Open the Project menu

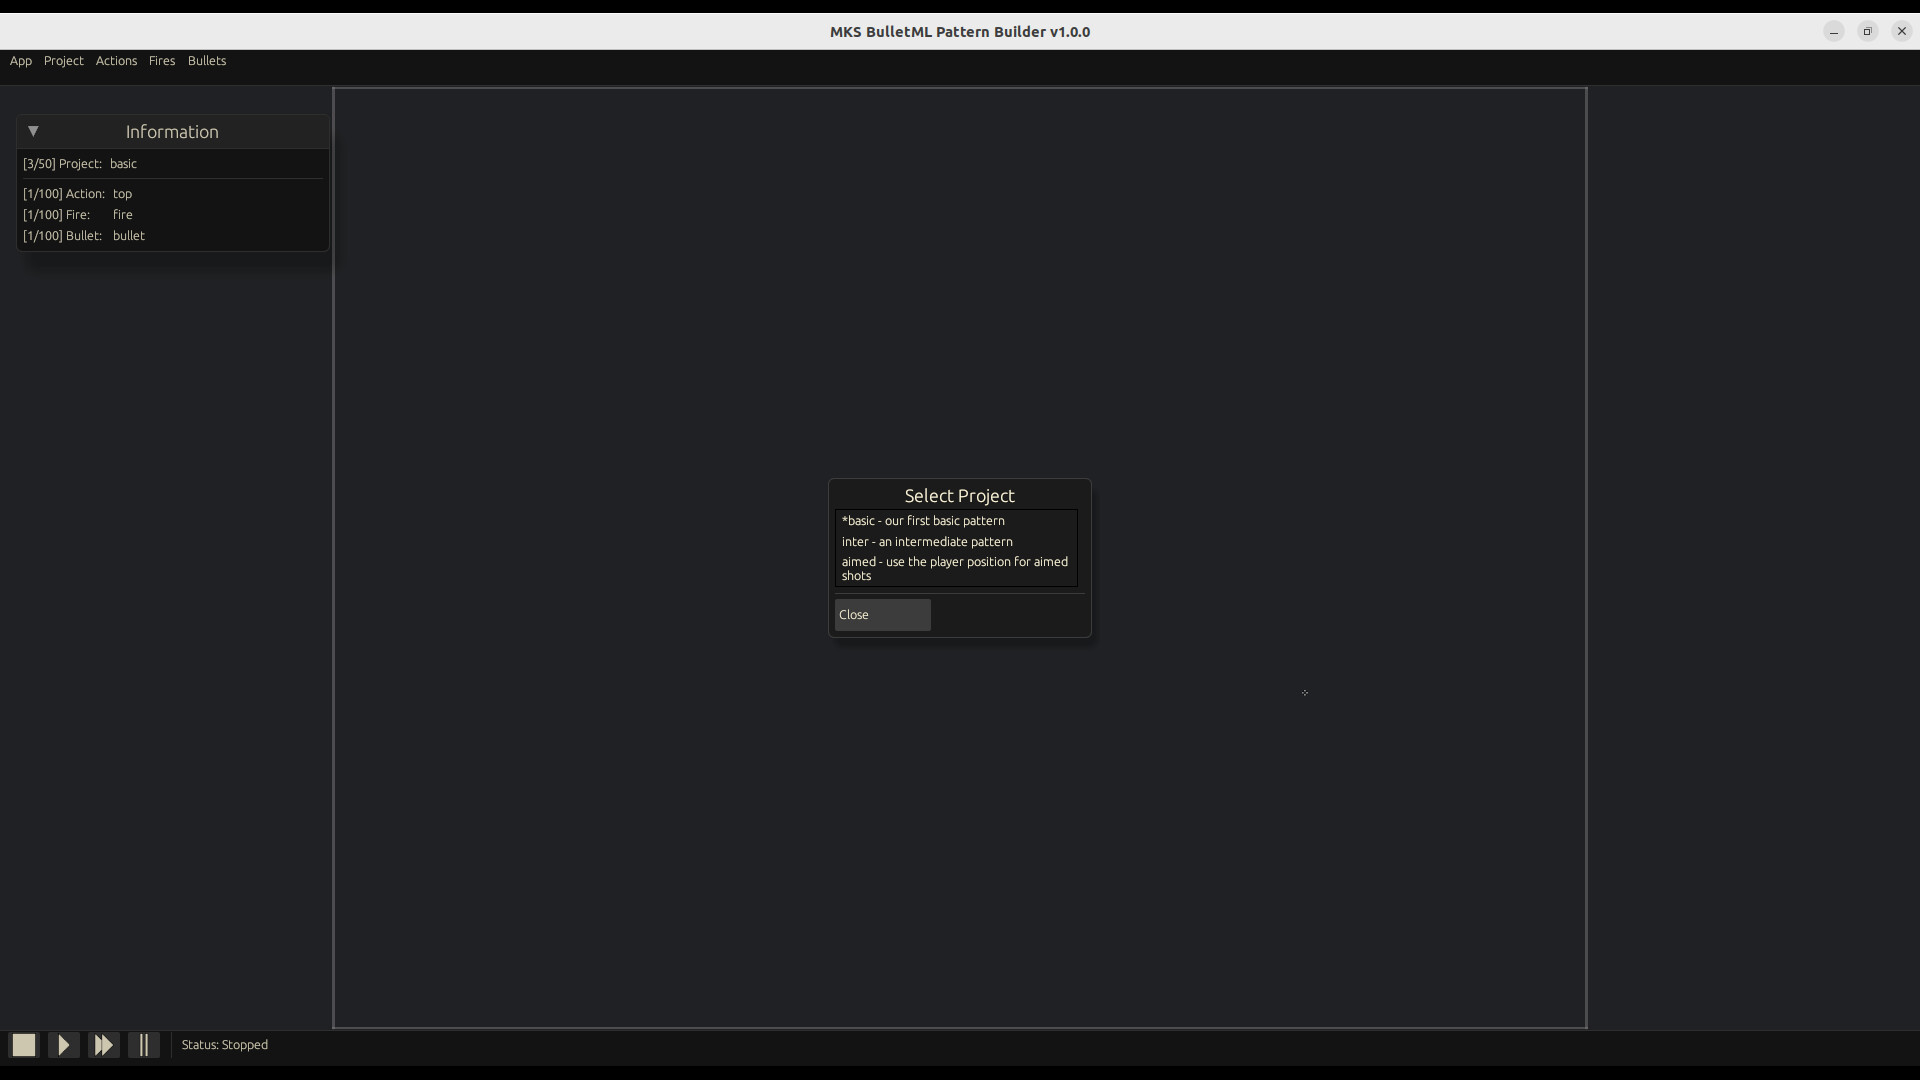point(64,61)
